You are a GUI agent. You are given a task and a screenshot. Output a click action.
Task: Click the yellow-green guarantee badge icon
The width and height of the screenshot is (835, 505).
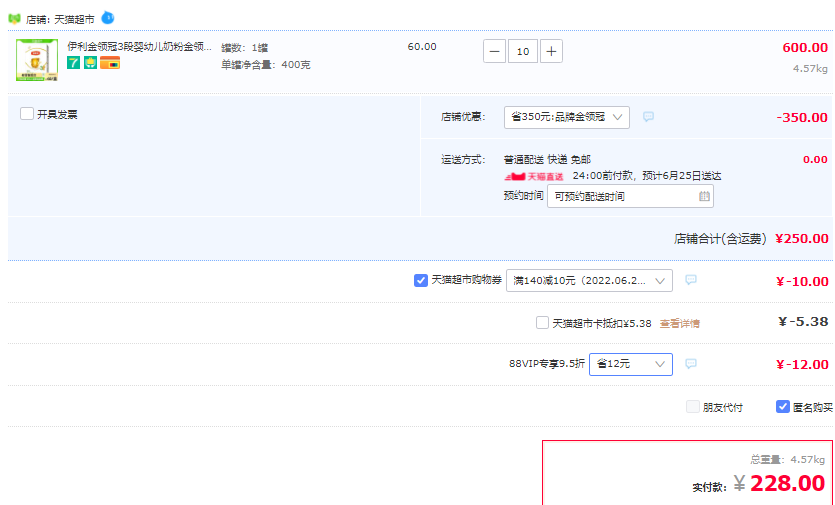91,63
